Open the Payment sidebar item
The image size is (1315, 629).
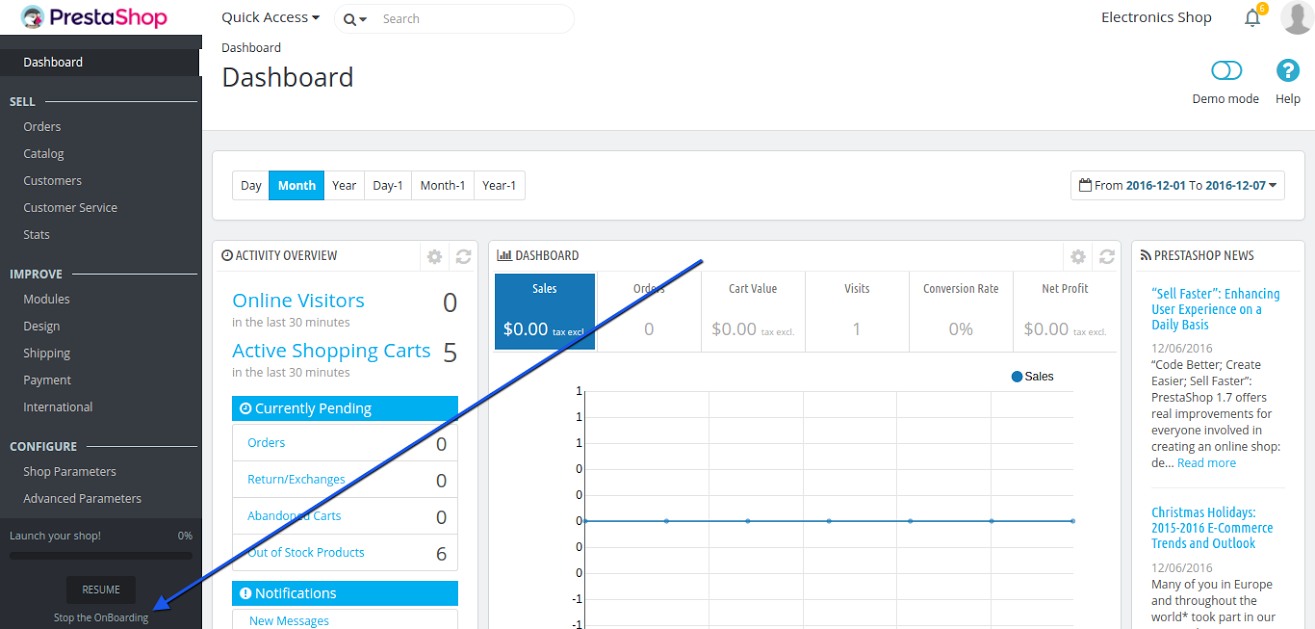[47, 380]
